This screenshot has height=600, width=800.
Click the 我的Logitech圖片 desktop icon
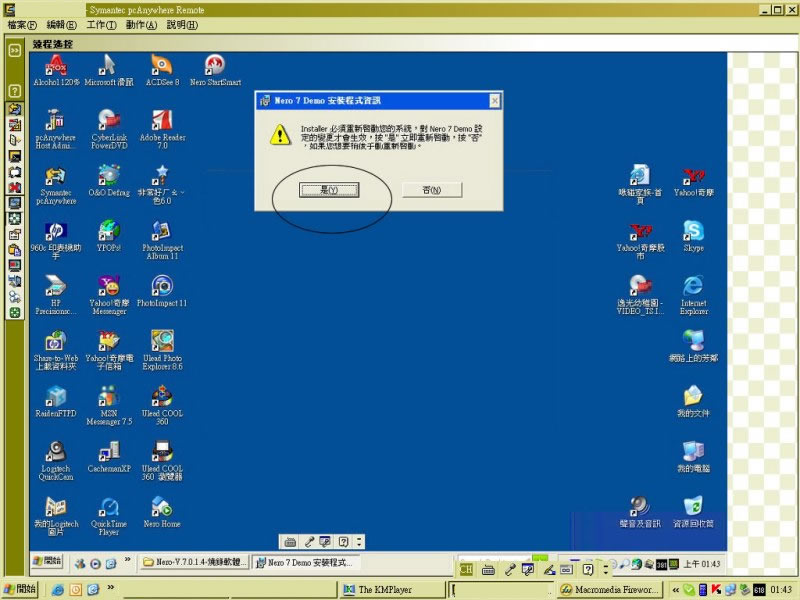[x=56, y=516]
